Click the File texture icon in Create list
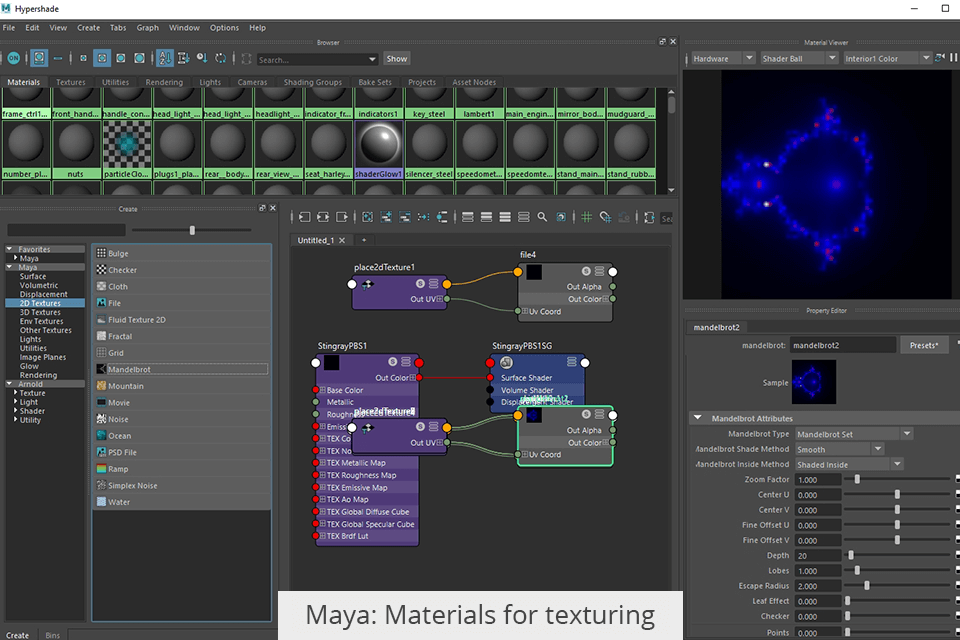 [x=102, y=303]
